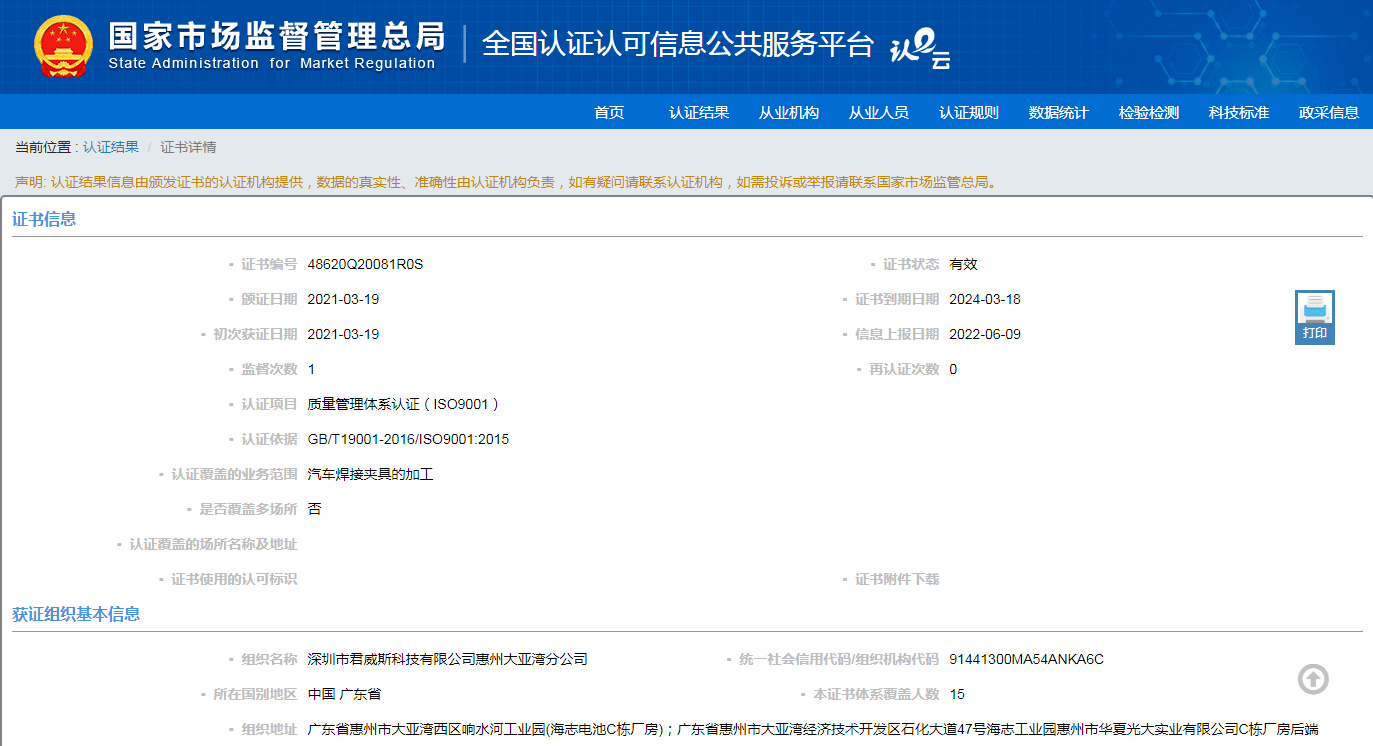Click the print (打印) icon
This screenshot has height=746, width=1373.
[x=1314, y=317]
